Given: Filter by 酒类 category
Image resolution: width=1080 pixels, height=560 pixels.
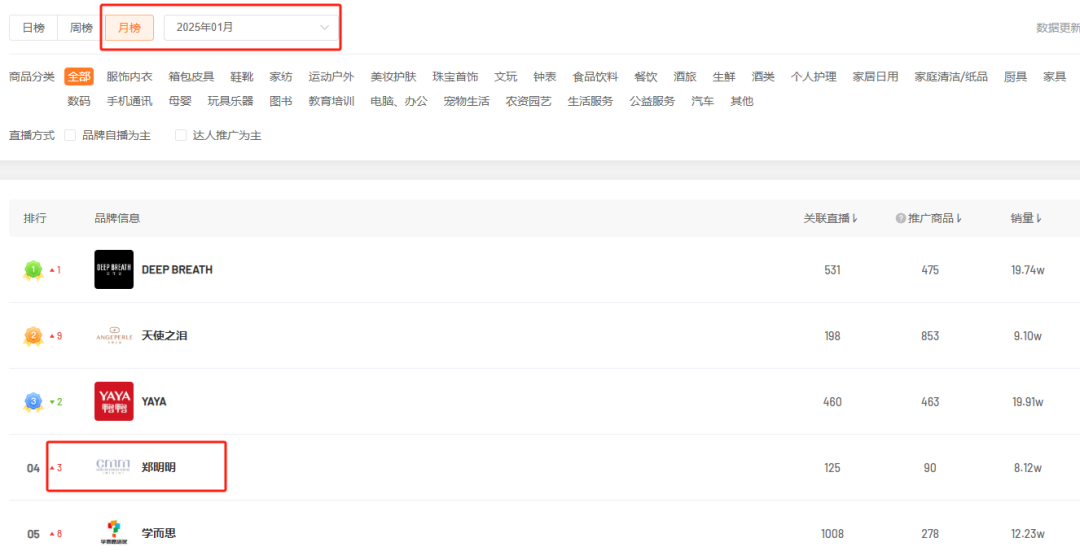Looking at the screenshot, I should coord(762,76).
